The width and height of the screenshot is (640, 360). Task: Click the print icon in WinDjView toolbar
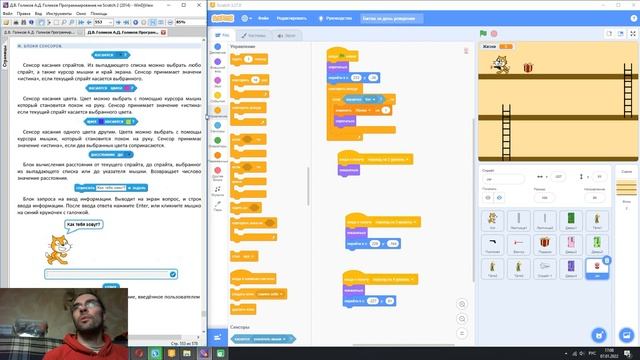[24, 22]
